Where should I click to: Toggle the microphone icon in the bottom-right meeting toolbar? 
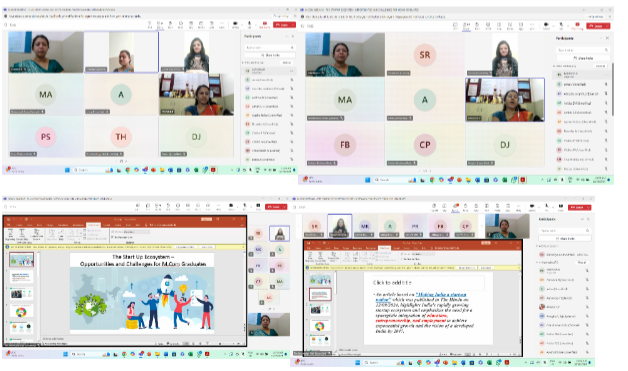click(x=546, y=207)
